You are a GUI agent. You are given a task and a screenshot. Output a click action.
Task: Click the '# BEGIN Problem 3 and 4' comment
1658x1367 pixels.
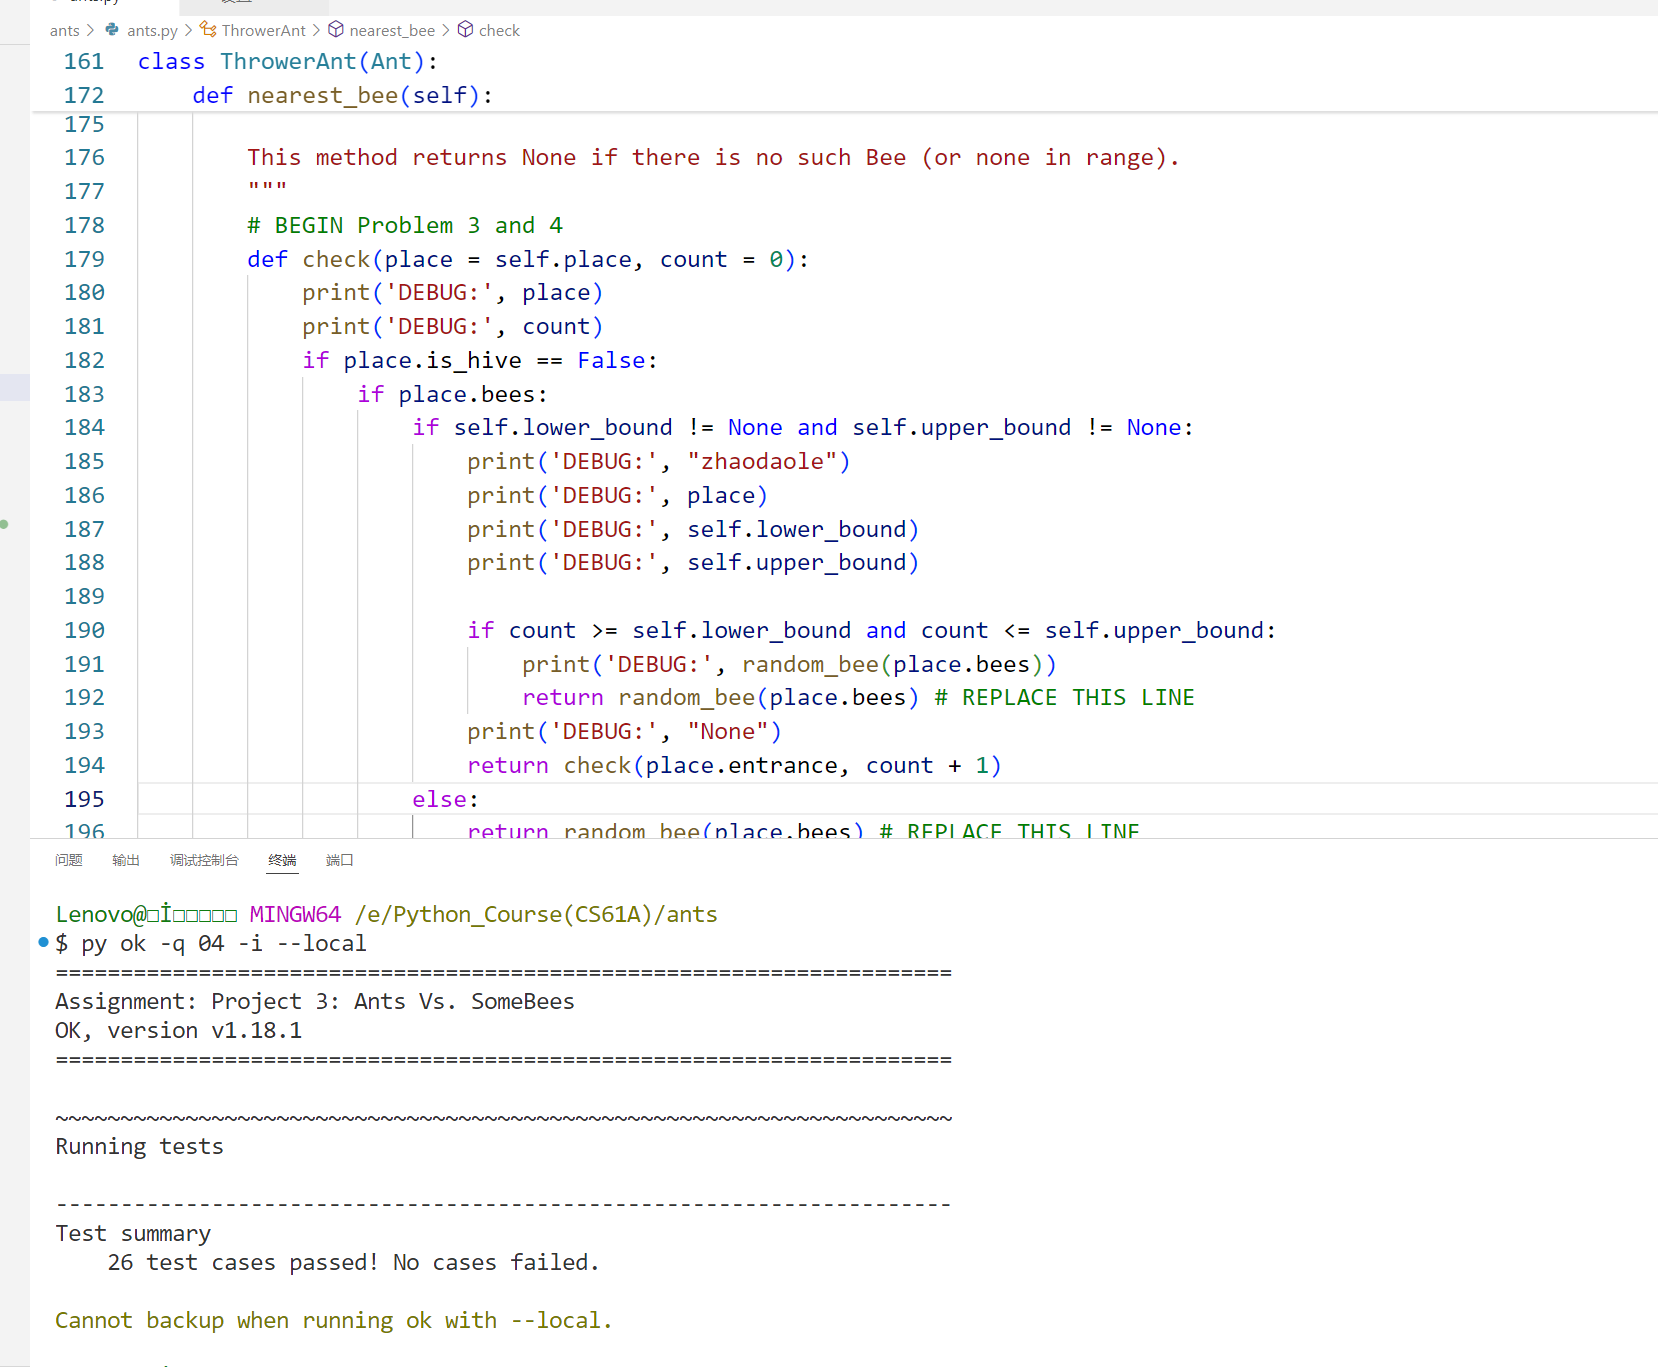pyautogui.click(x=405, y=226)
